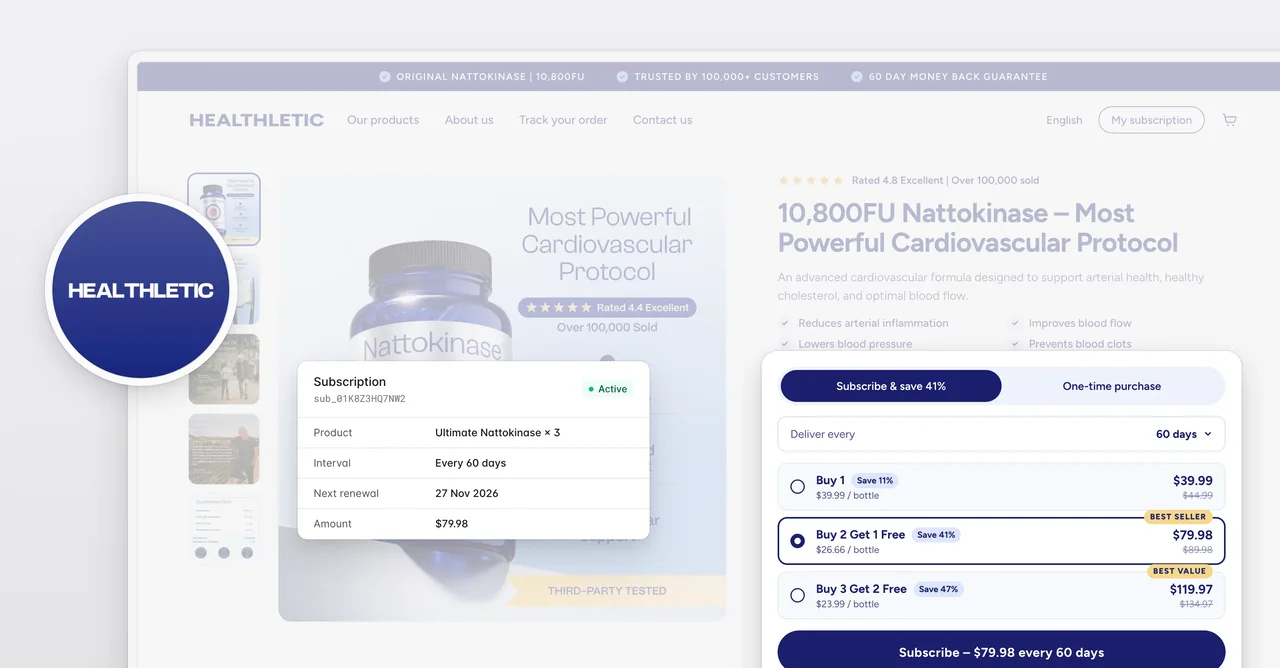
Task: Click the Save 47% badge
Action: coord(938,589)
